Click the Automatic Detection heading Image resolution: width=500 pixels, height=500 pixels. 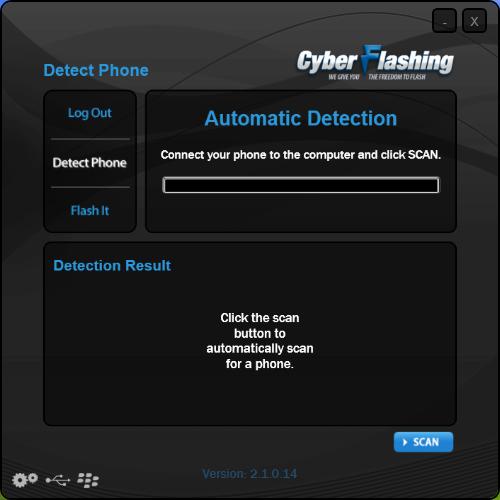301,118
